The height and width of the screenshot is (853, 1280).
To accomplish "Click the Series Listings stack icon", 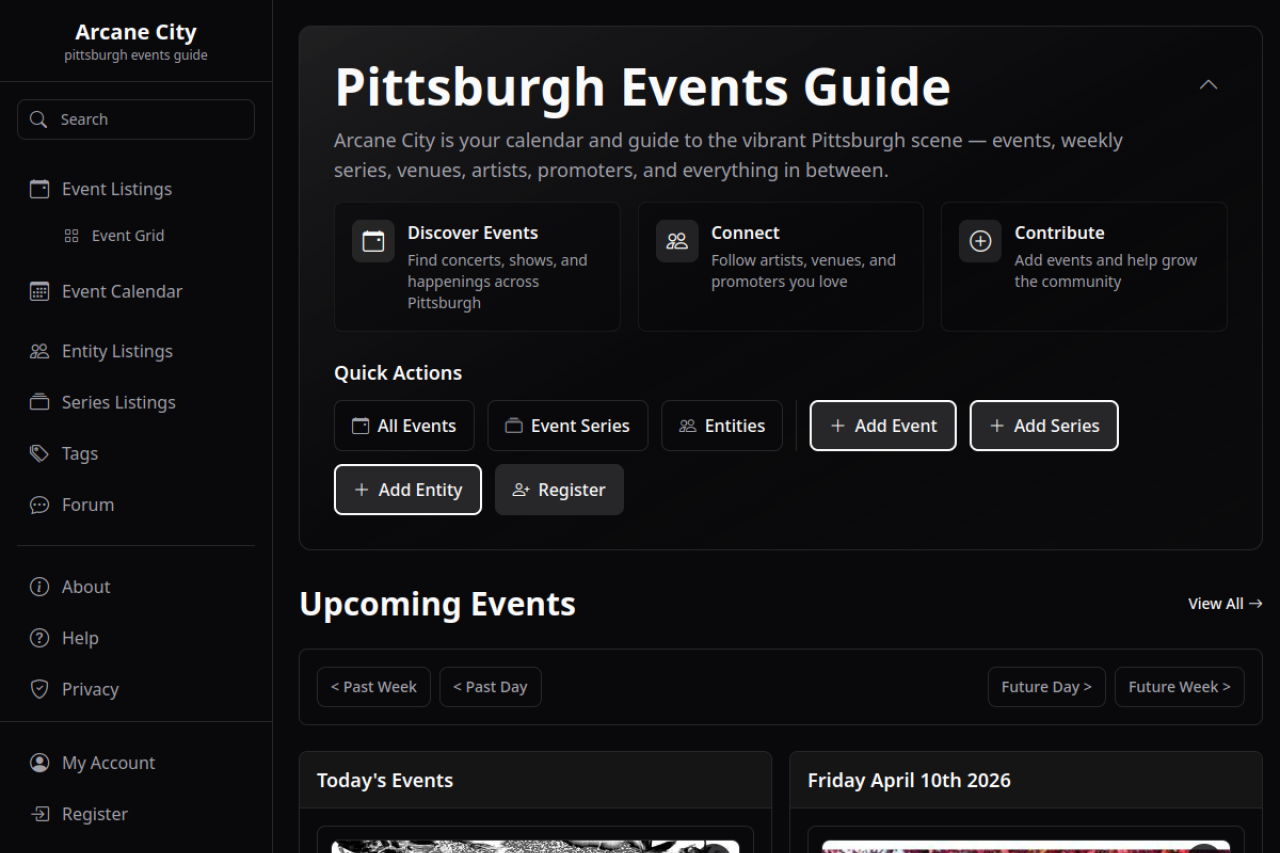I will pos(39,402).
